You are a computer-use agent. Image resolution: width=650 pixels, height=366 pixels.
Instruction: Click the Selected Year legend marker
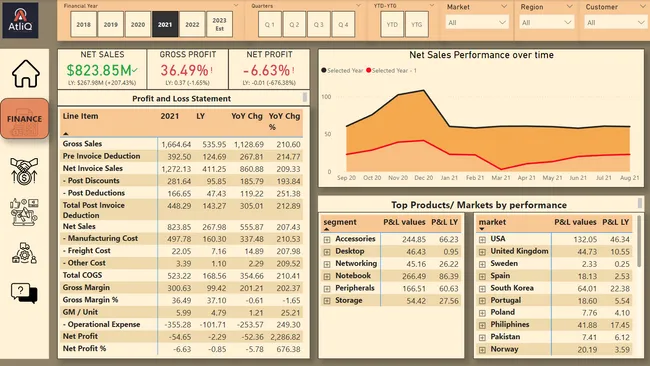pyautogui.click(x=324, y=70)
